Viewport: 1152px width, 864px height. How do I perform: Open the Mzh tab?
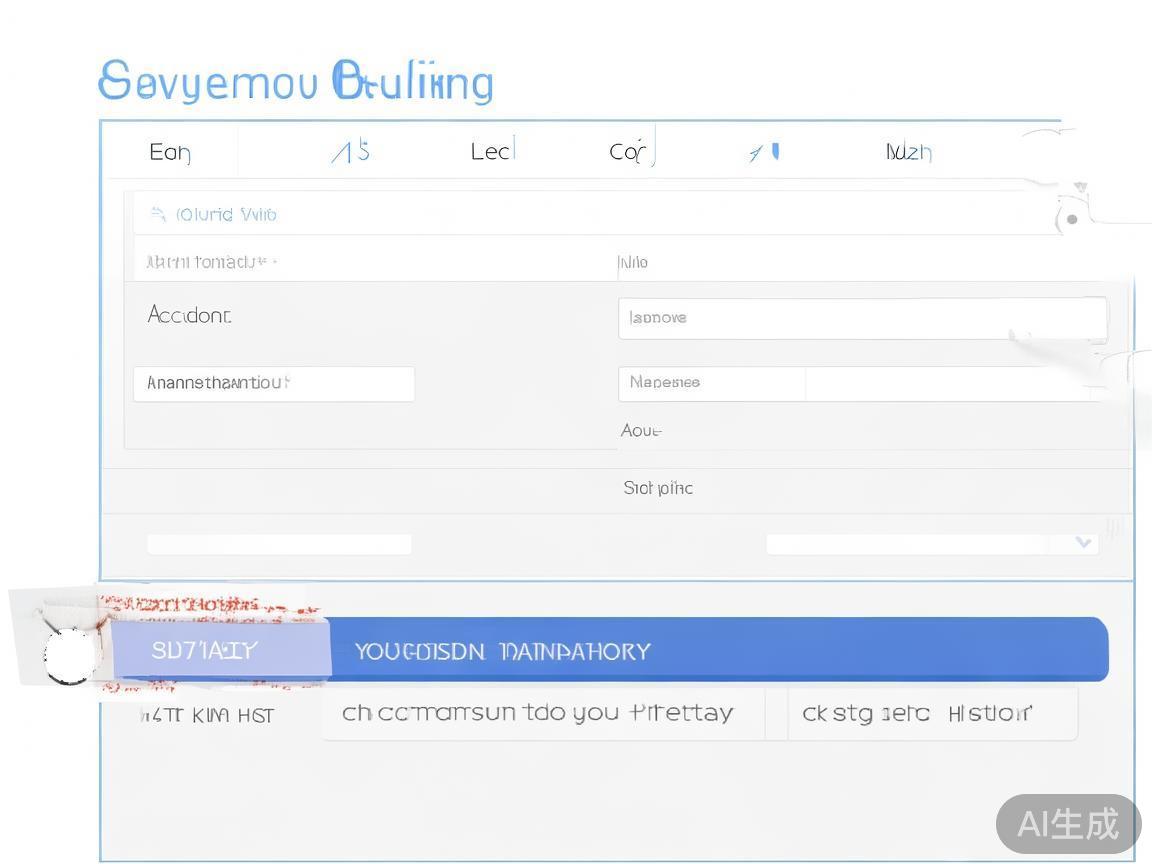point(908,152)
